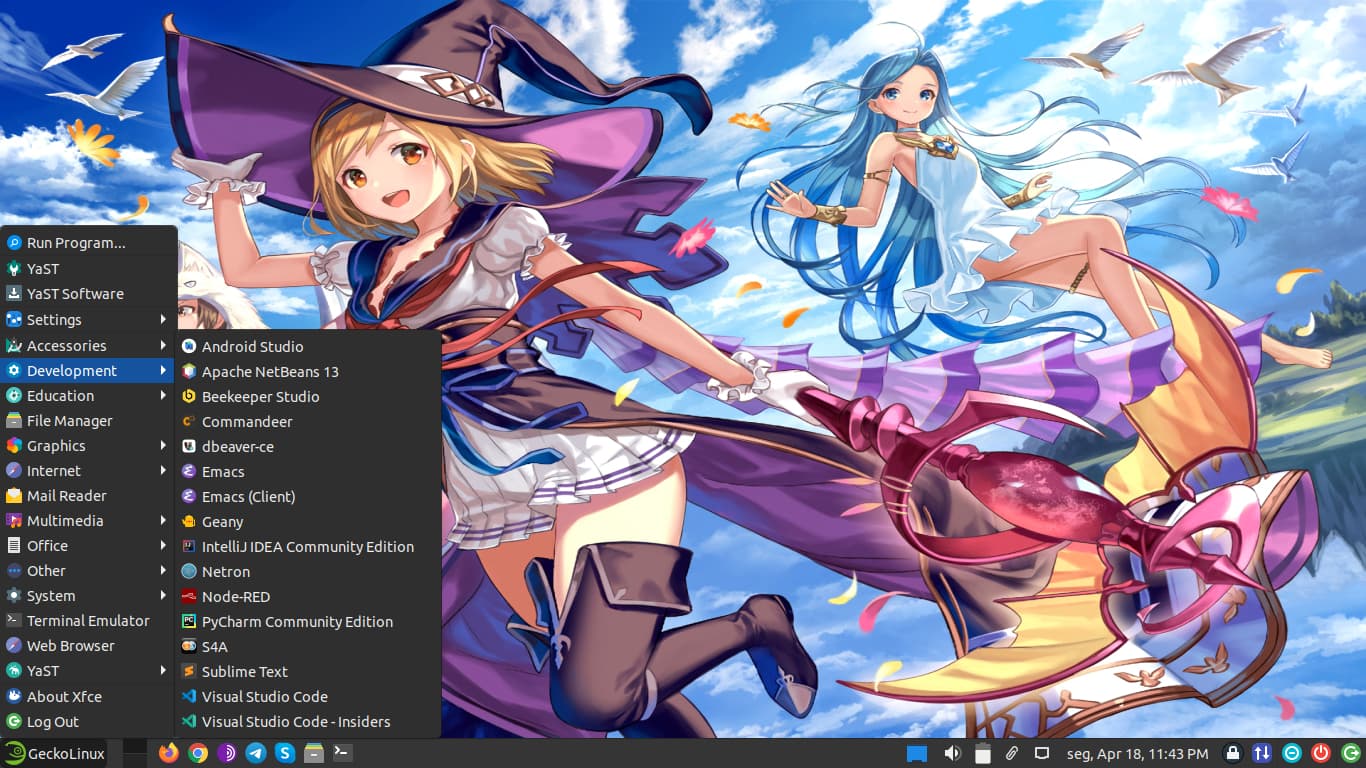Open Visual Studio Code - Insiders
Image resolution: width=1366 pixels, height=768 pixels.
pos(308,721)
